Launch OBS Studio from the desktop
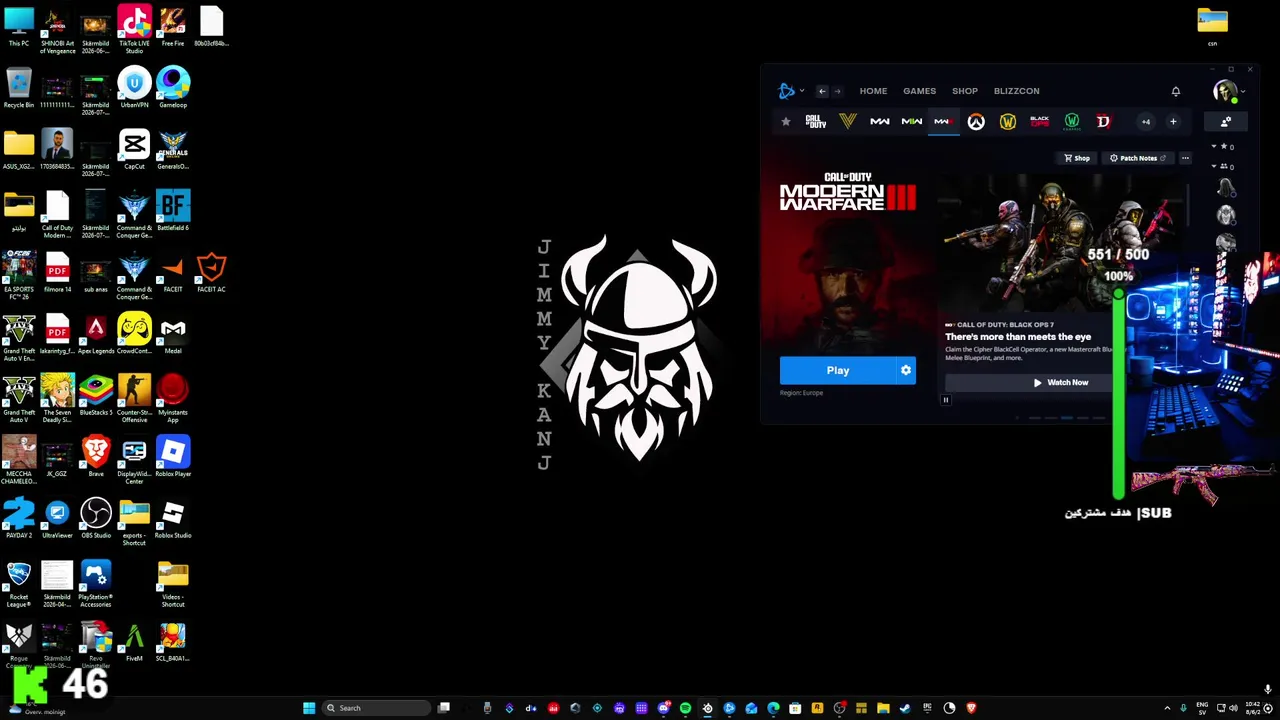Image resolution: width=1280 pixels, height=720 pixels. (96, 519)
